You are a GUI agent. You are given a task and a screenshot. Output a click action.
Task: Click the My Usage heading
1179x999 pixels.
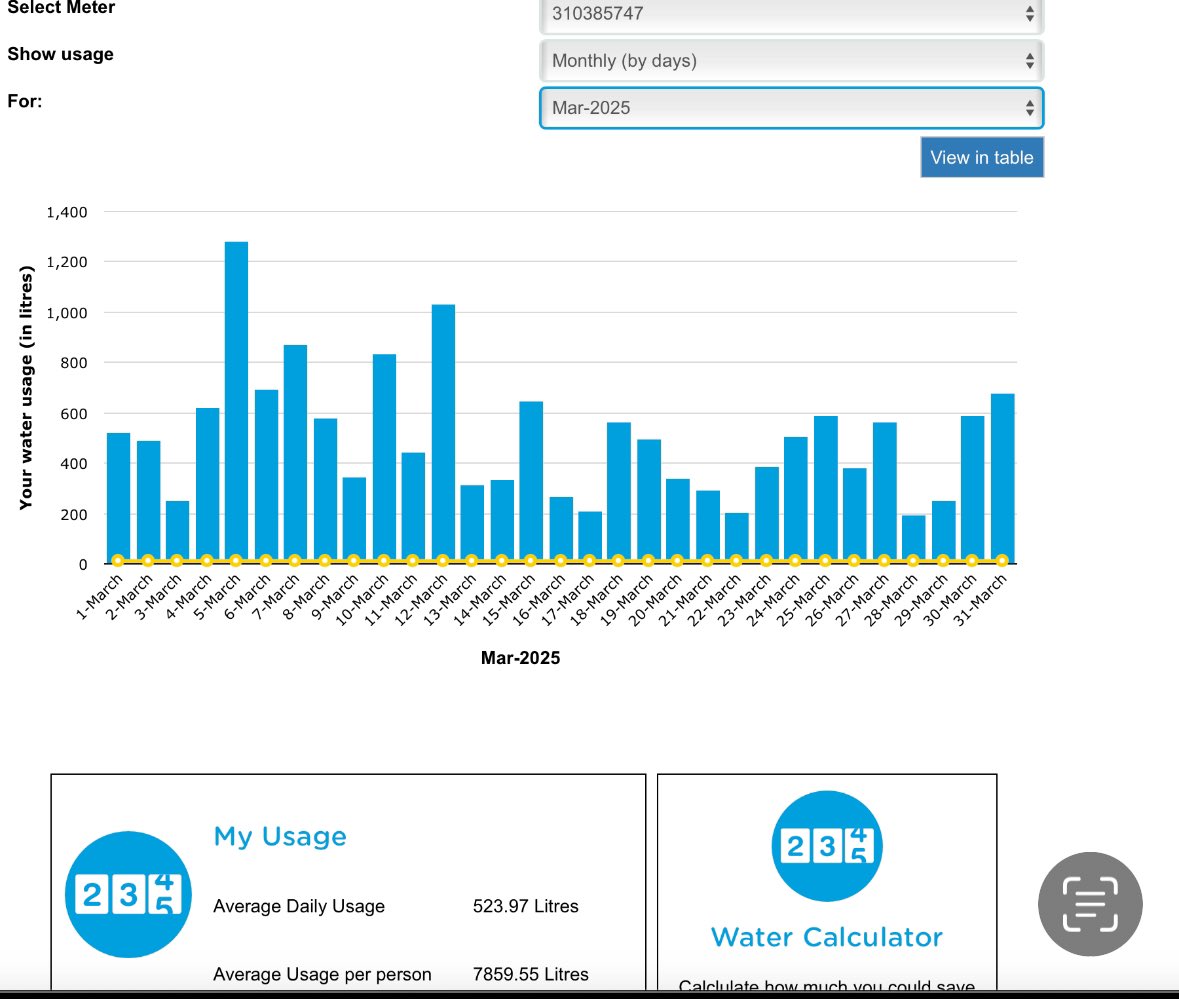pyautogui.click(x=280, y=837)
